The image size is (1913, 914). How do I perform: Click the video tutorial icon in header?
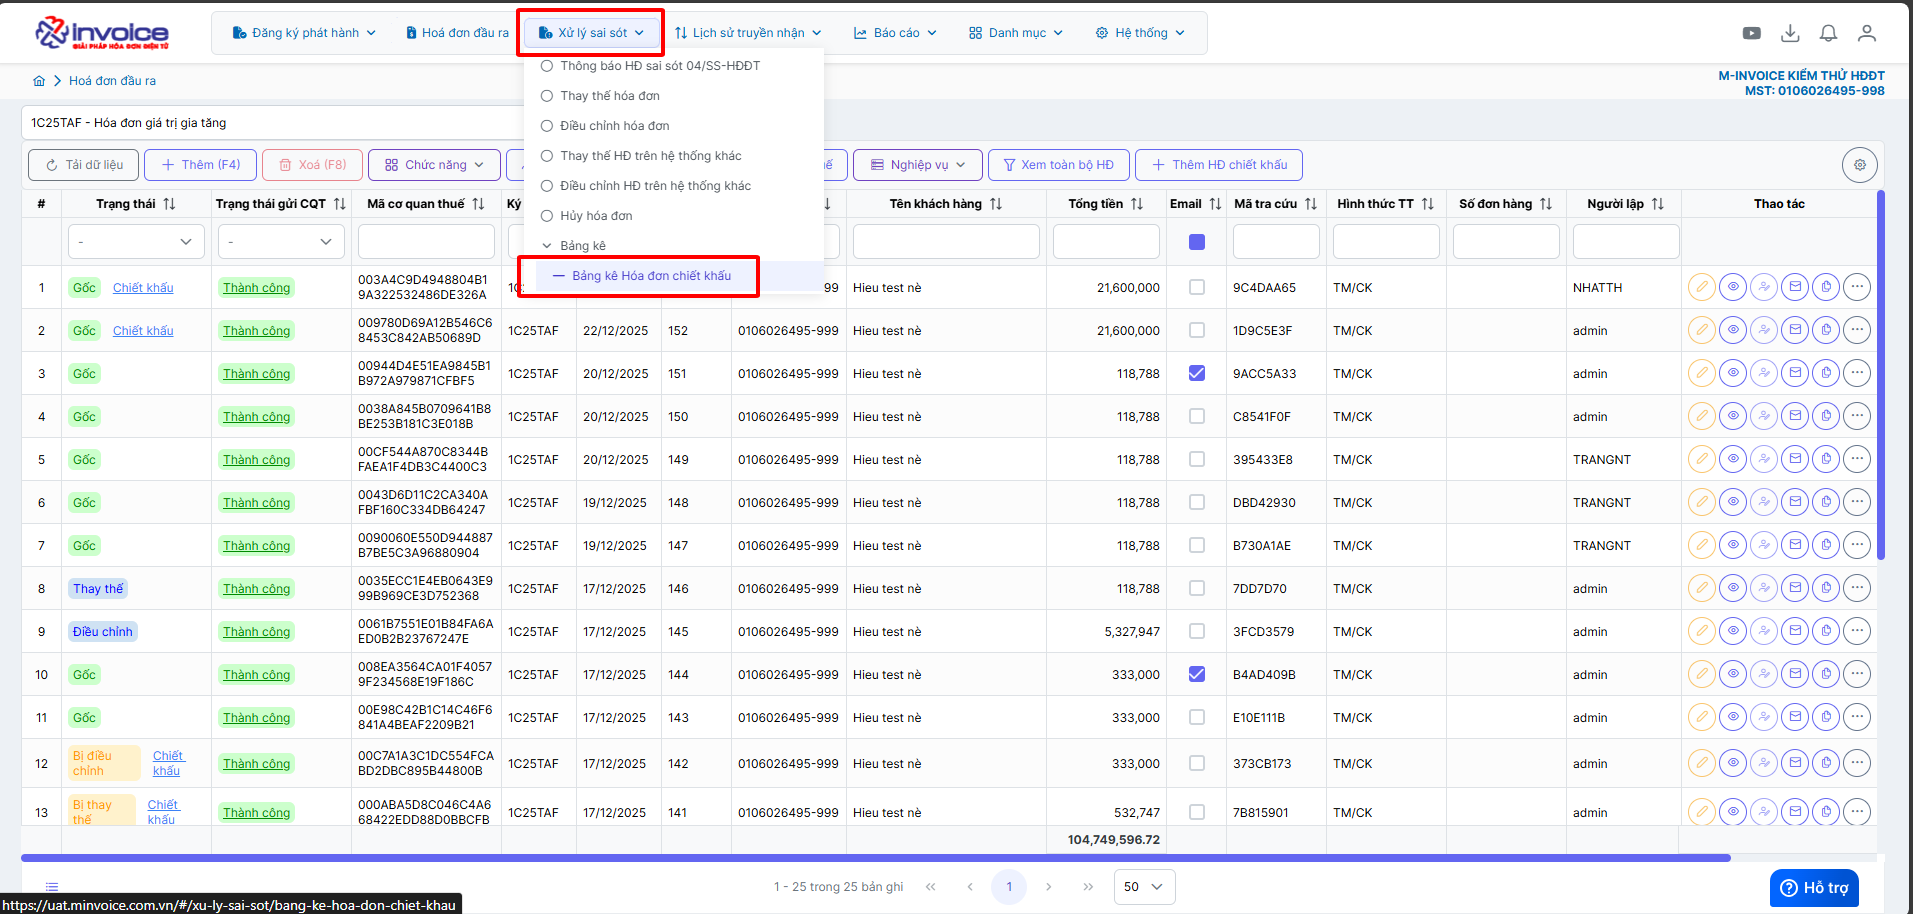pyautogui.click(x=1751, y=33)
